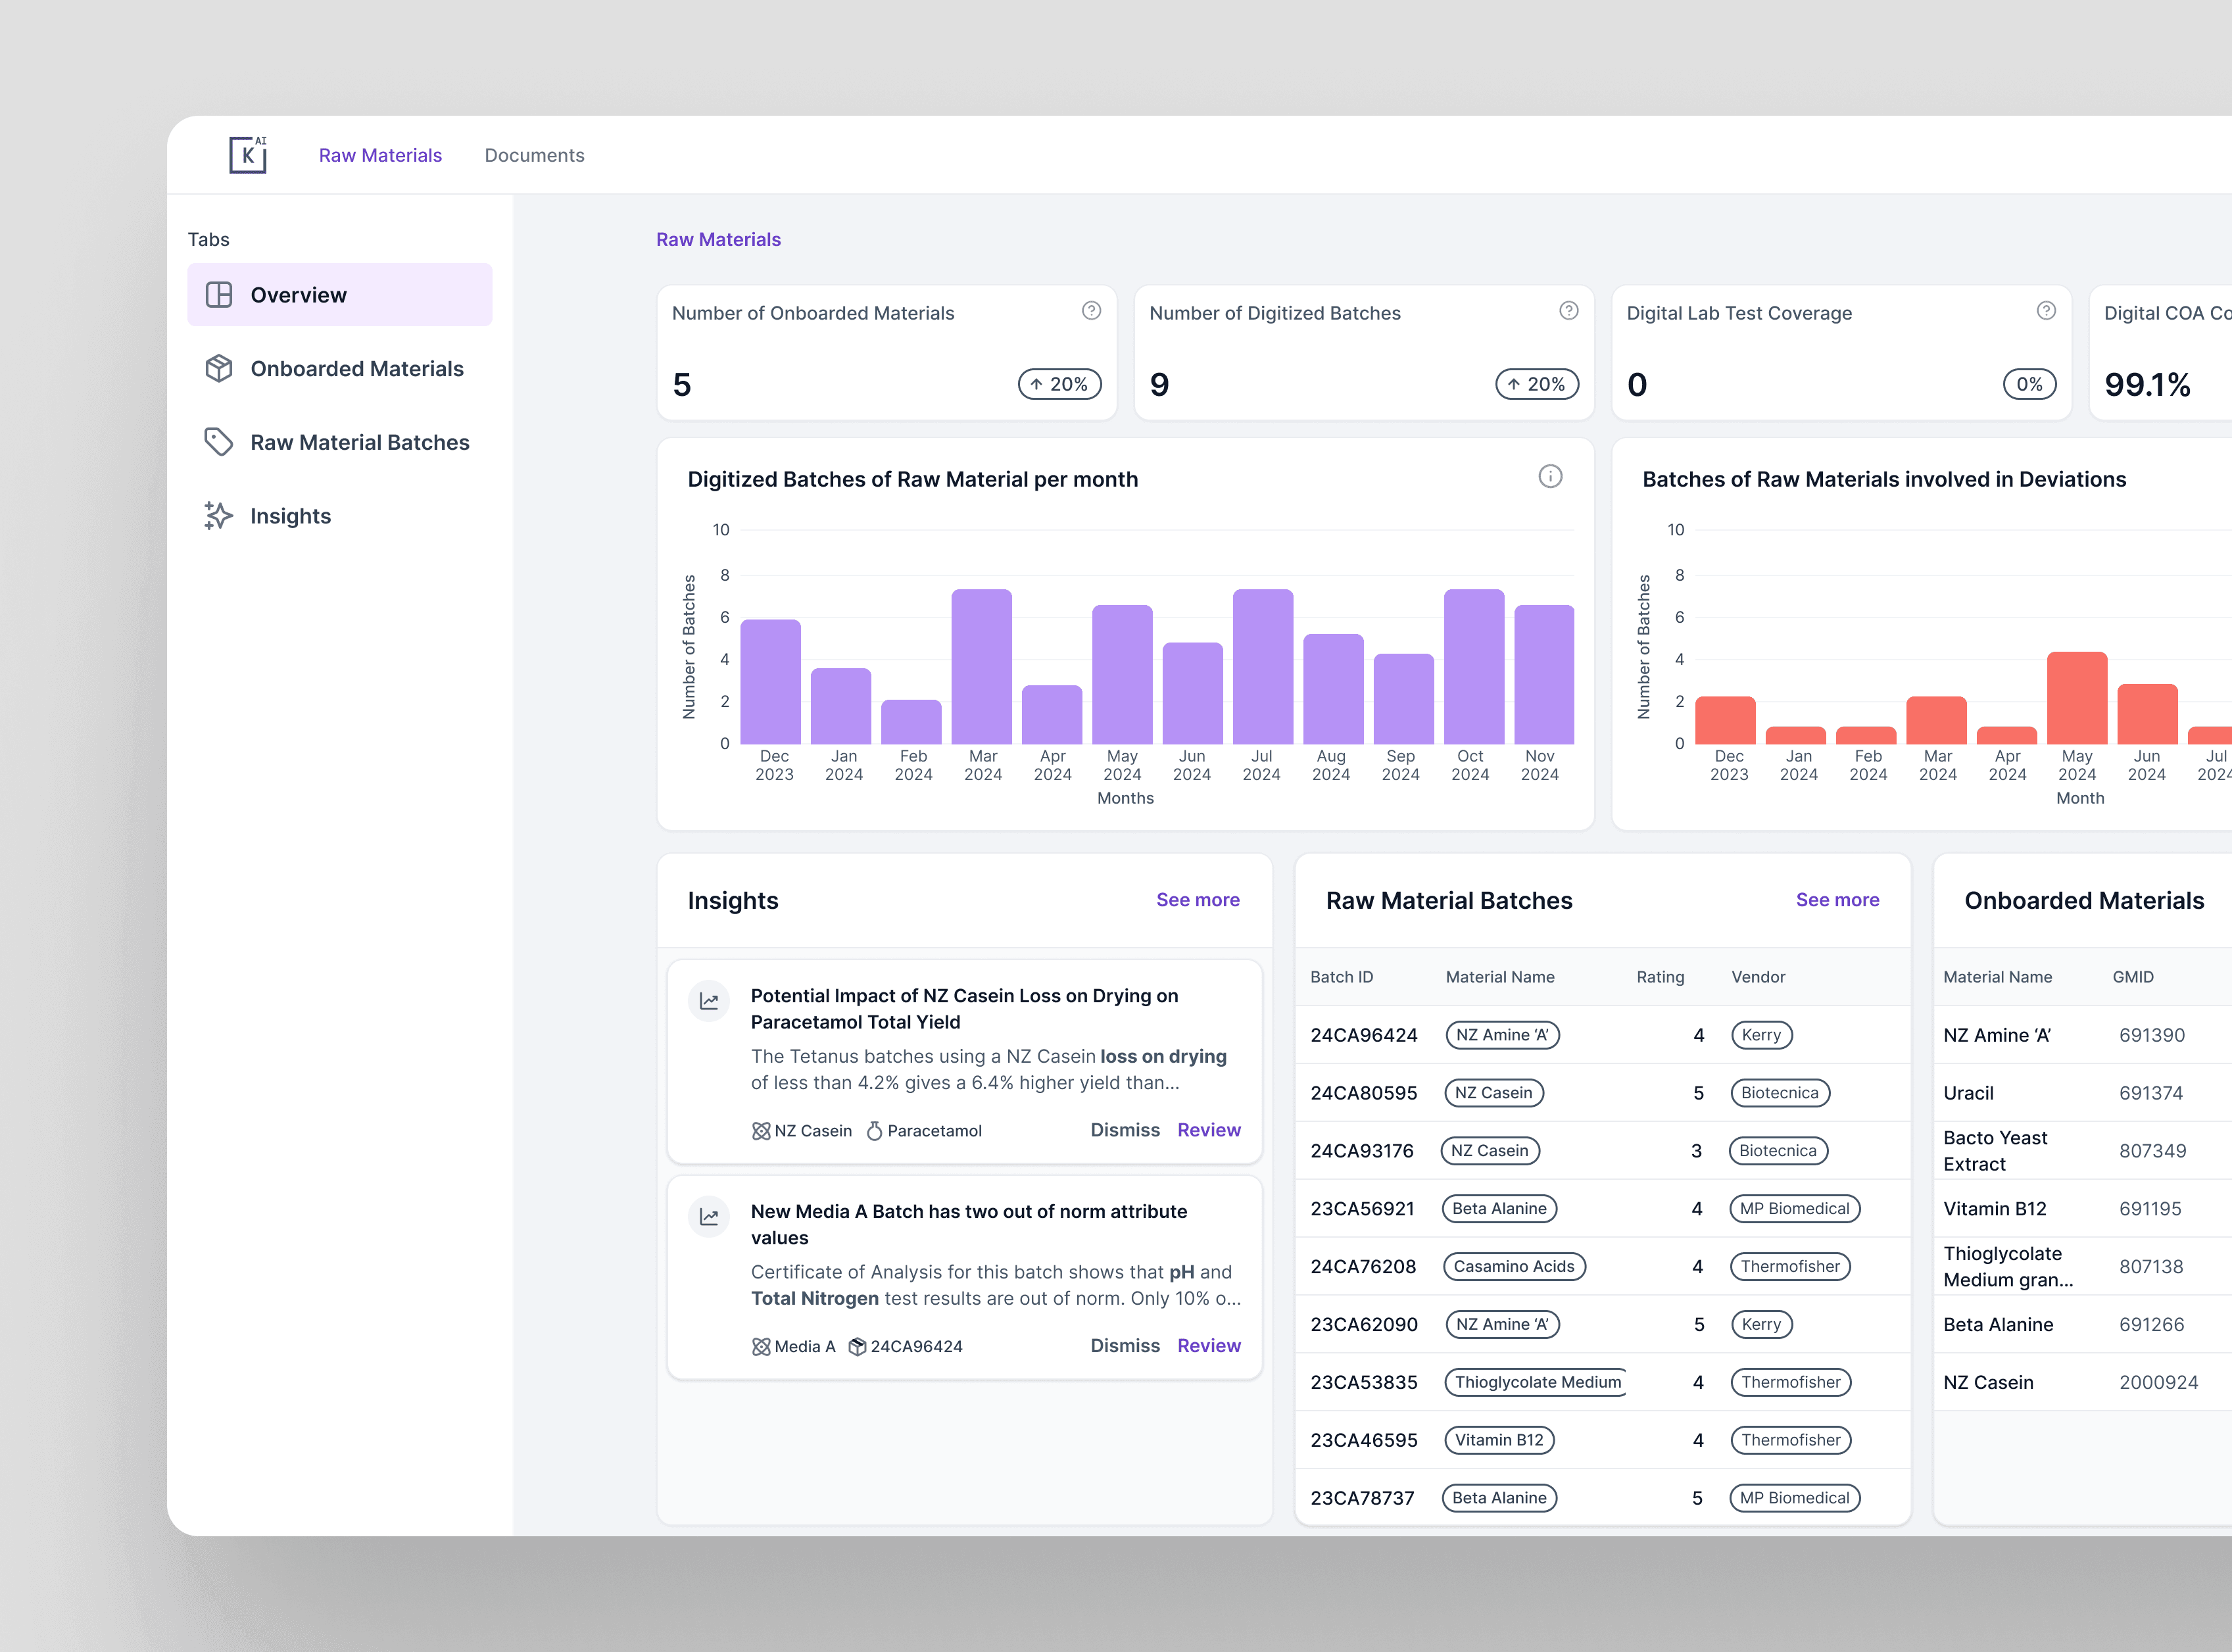Click the Kerry vendor pill for batch 24CA96424
The image size is (2232, 1652).
[x=1761, y=1035]
